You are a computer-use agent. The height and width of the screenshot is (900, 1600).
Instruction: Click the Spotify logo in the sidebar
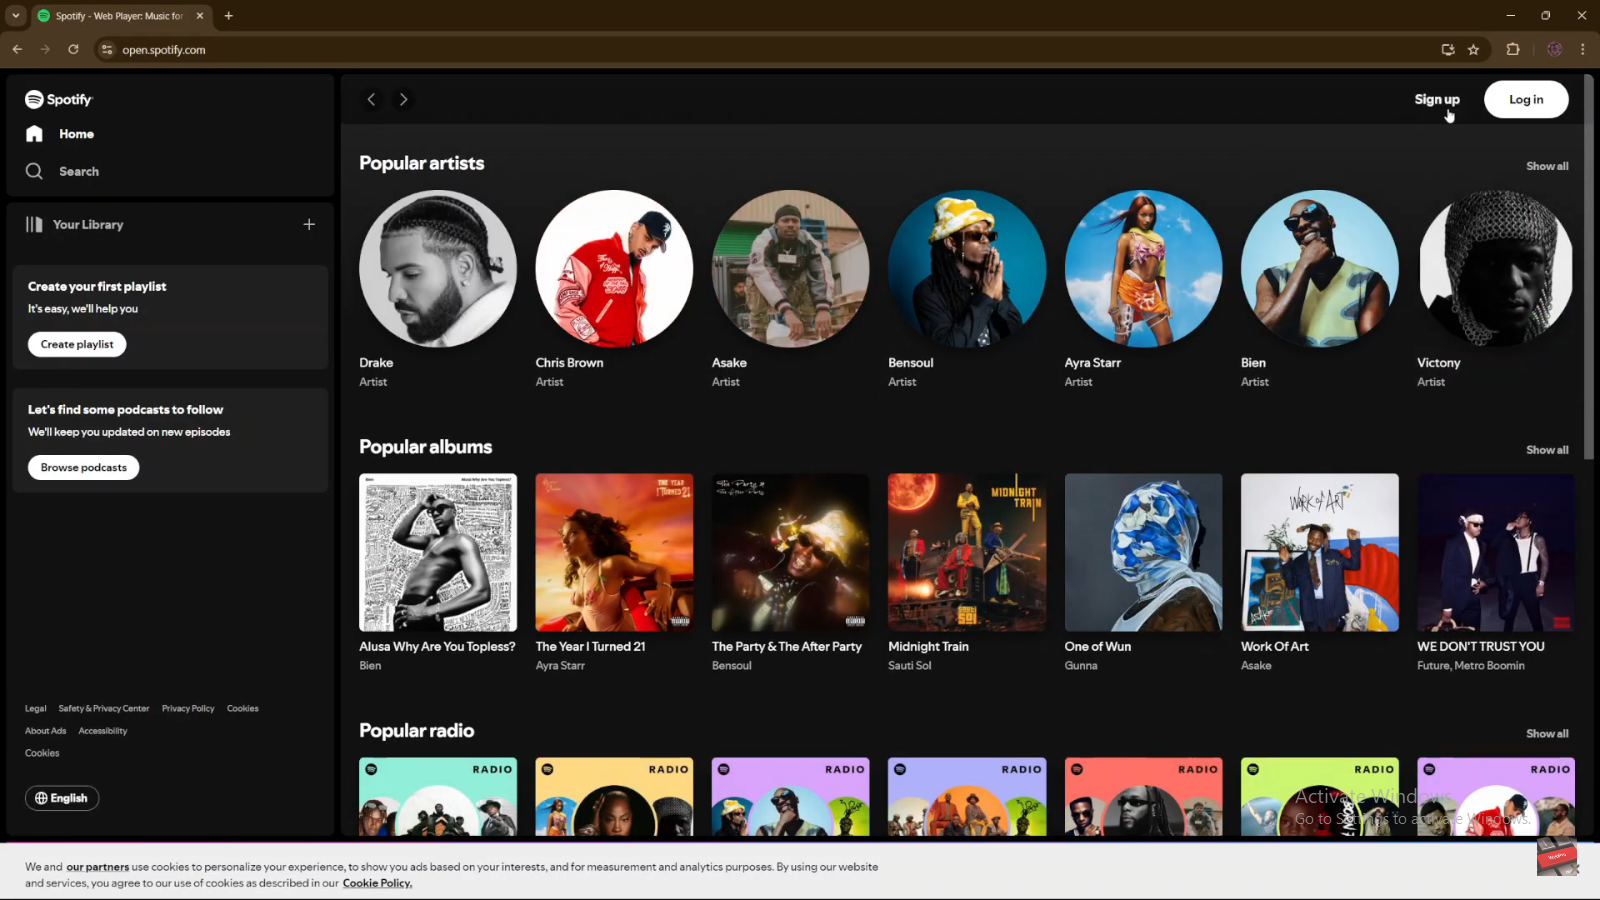point(58,99)
